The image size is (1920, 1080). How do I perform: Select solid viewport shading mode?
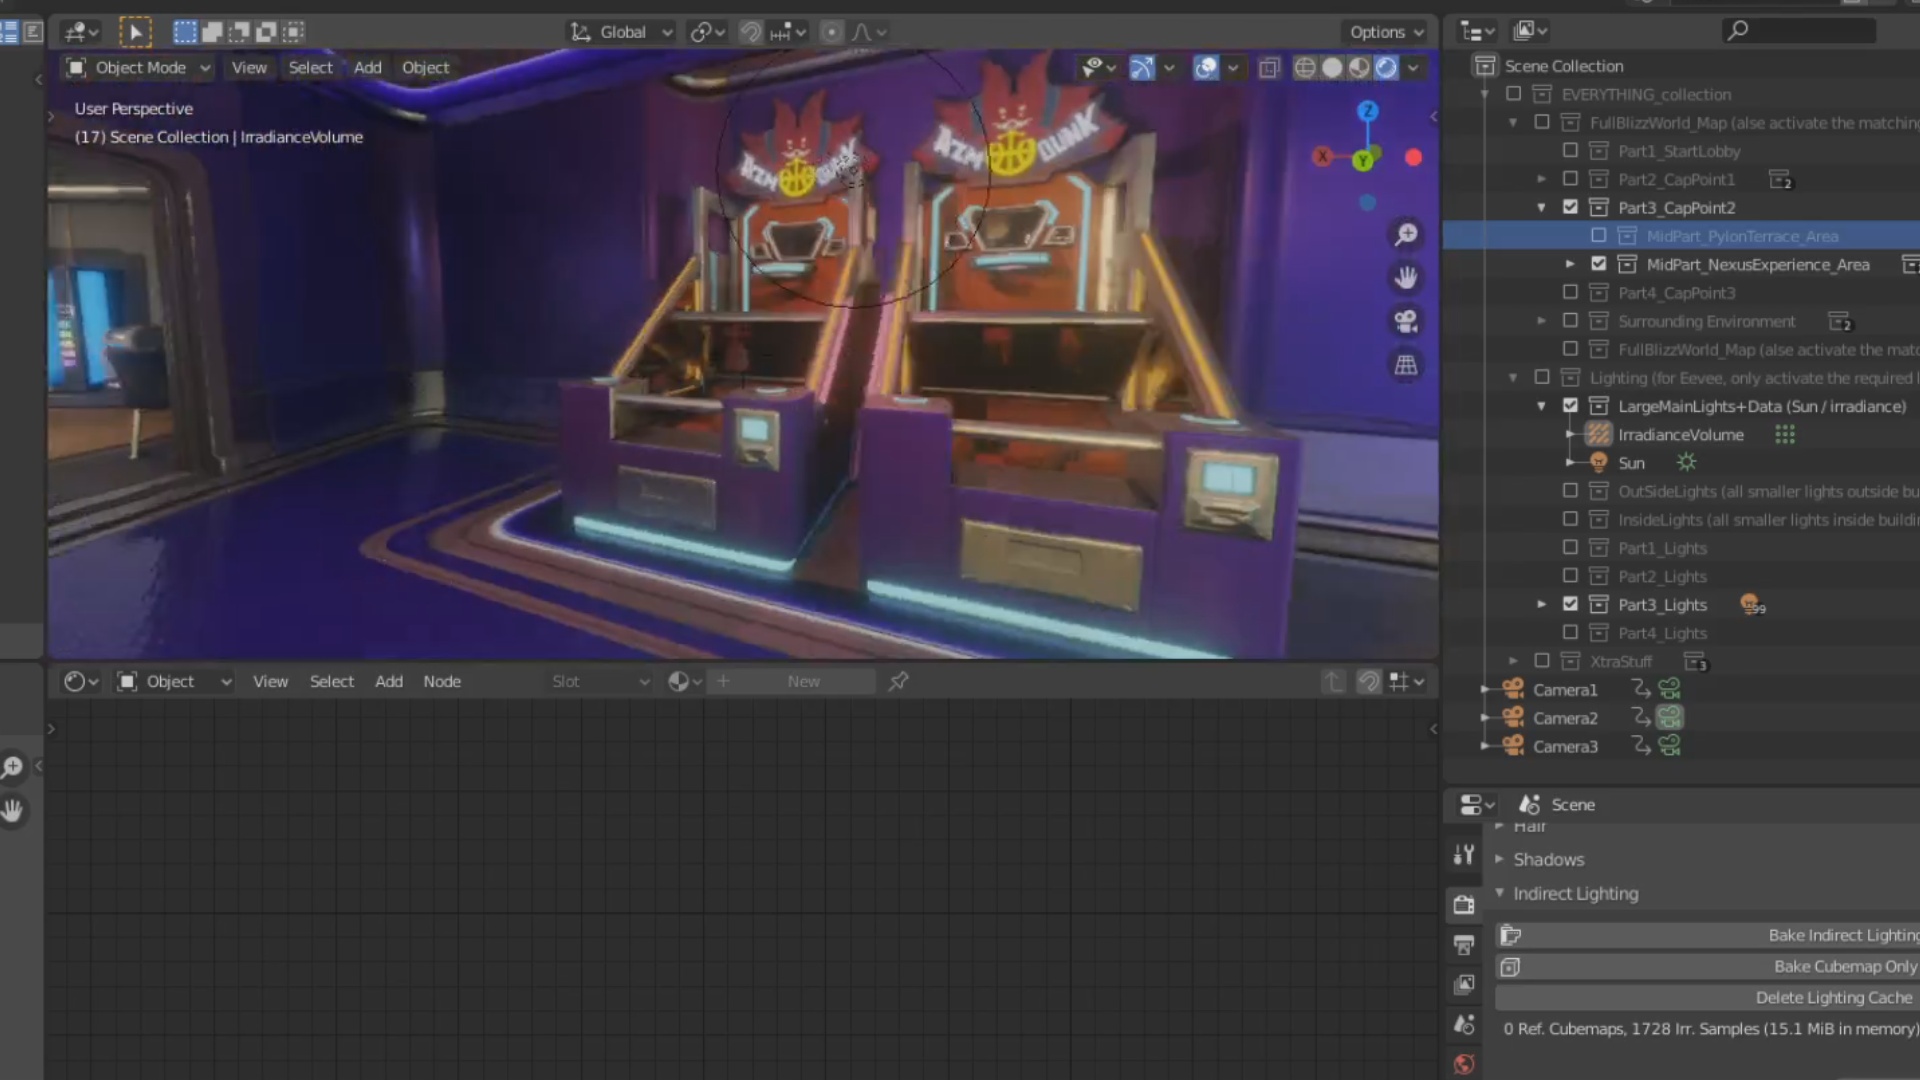click(1332, 67)
